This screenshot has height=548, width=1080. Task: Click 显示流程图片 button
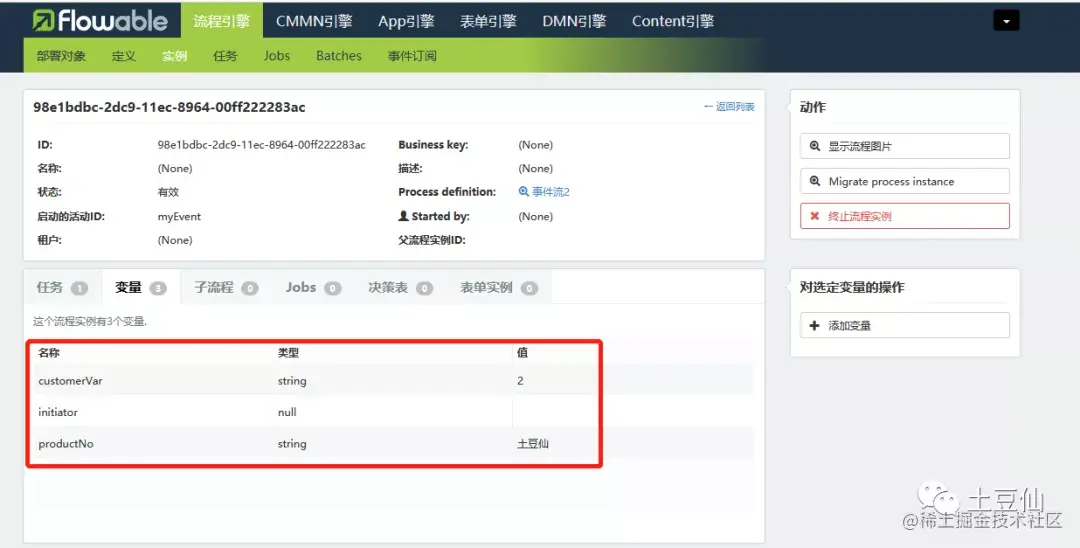(905, 146)
